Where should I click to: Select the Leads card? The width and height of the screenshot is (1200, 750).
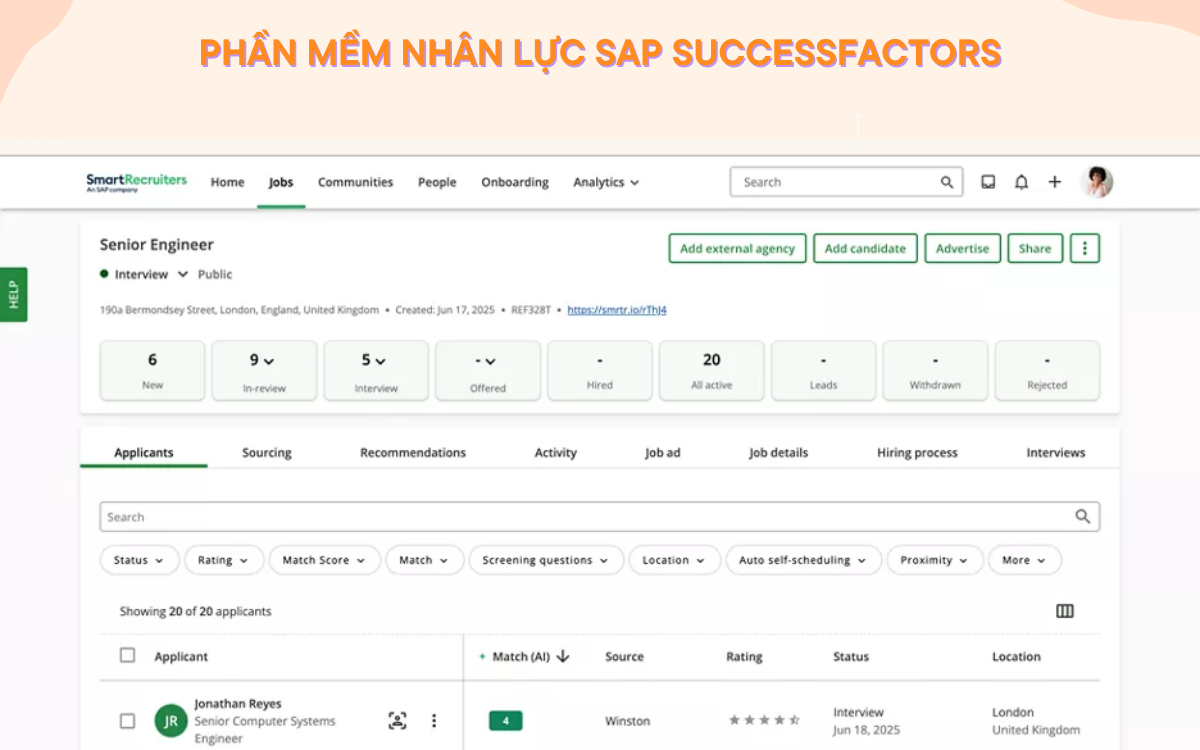(824, 370)
